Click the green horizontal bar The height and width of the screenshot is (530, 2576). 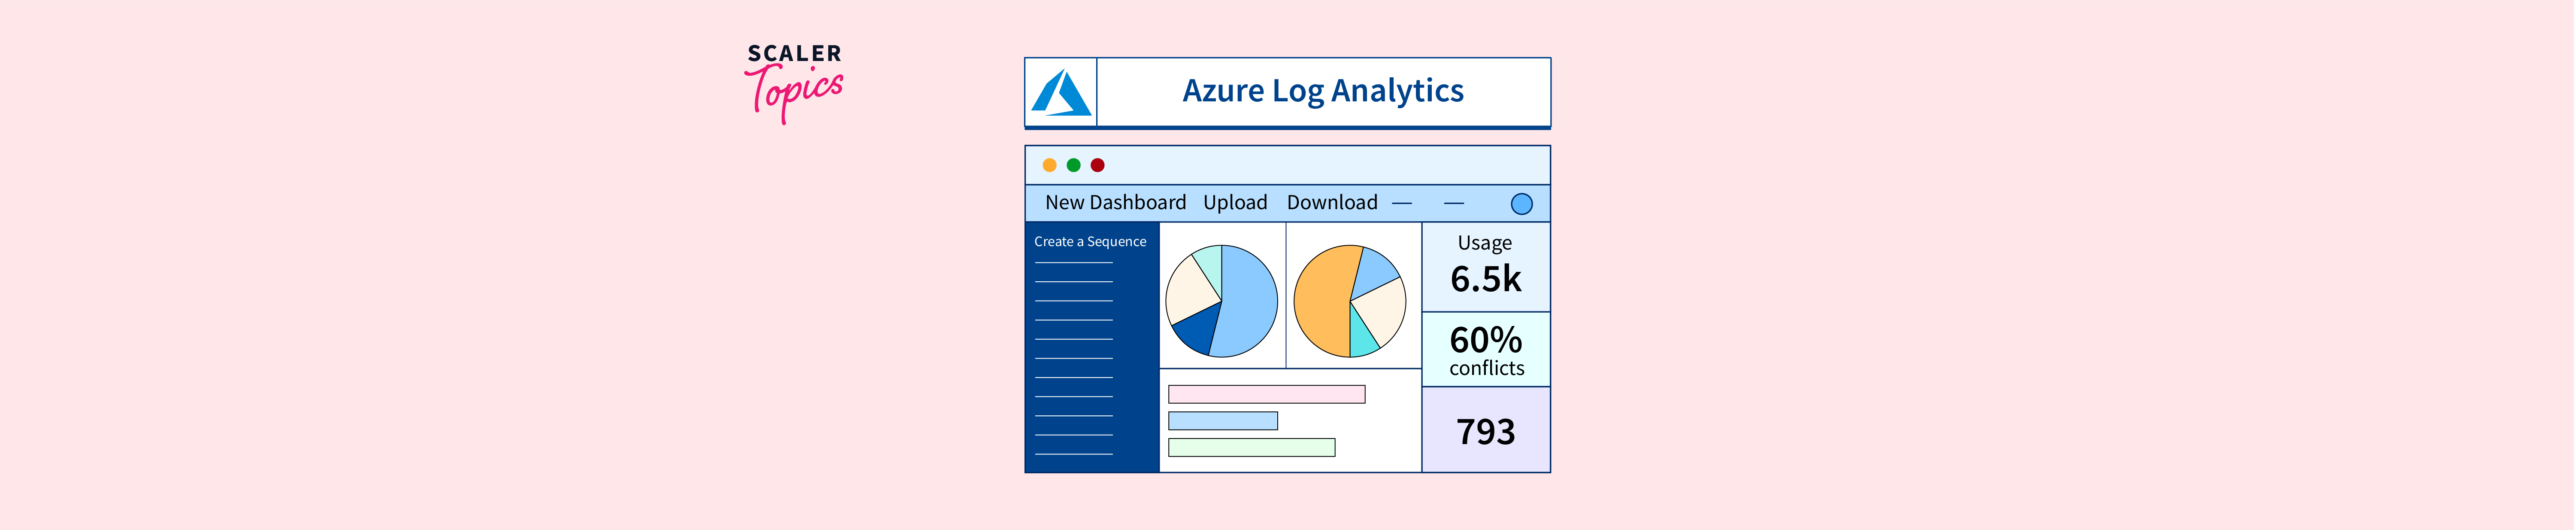tap(1251, 447)
